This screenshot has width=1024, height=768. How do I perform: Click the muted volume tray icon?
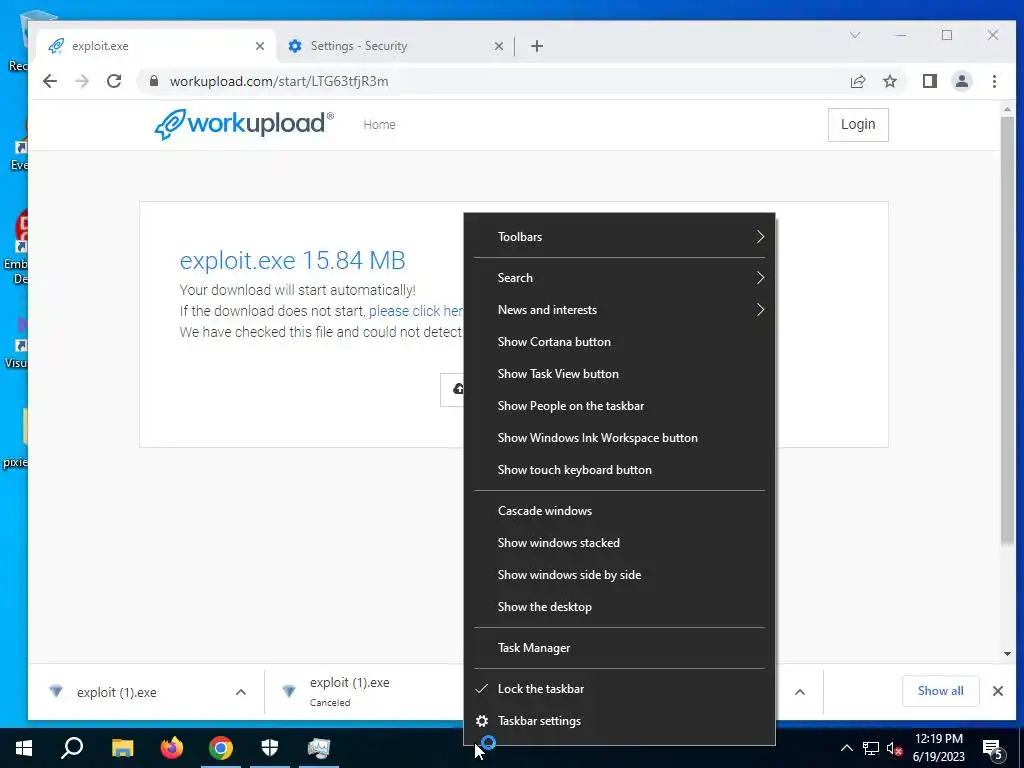[x=894, y=748]
